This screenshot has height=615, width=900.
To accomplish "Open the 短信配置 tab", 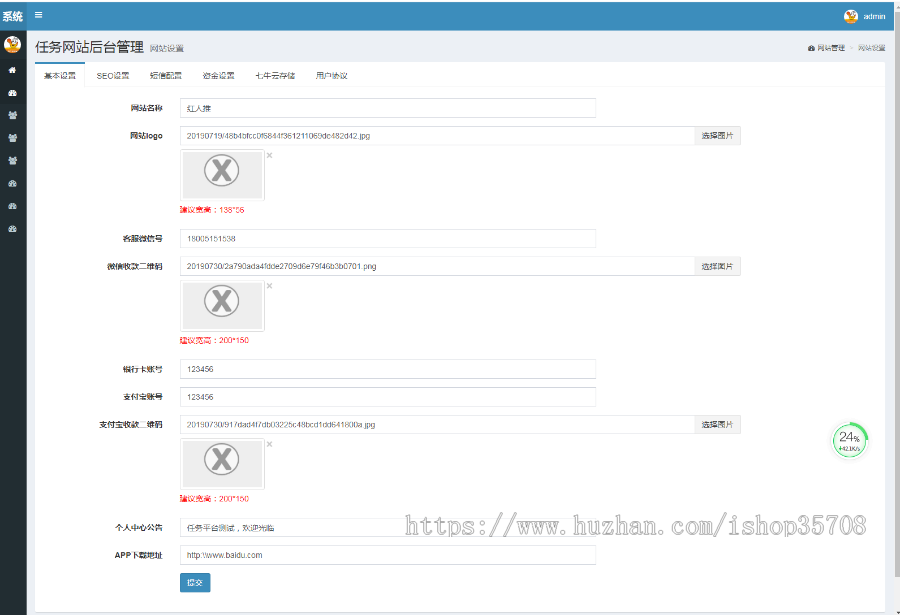I will coord(166,76).
